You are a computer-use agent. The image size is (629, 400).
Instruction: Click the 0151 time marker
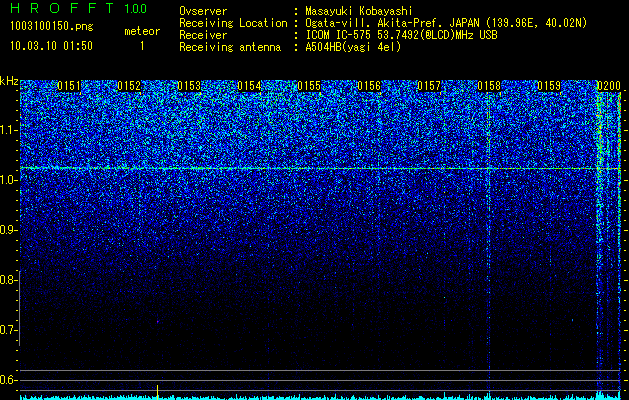69,86
